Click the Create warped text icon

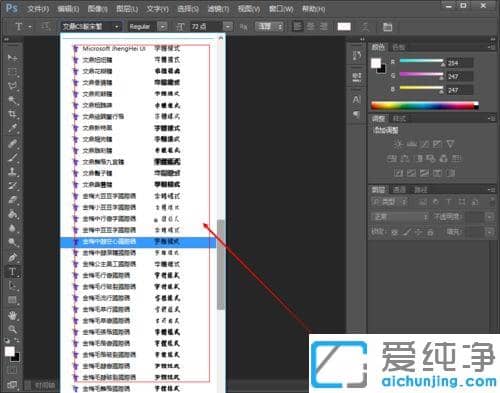point(365,27)
